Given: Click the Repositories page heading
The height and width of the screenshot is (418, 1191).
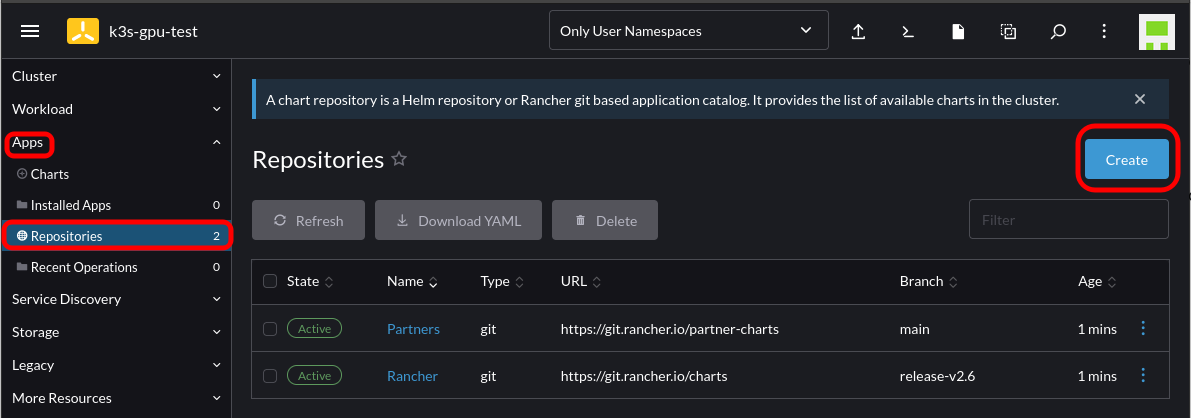Looking at the screenshot, I should (x=318, y=160).
